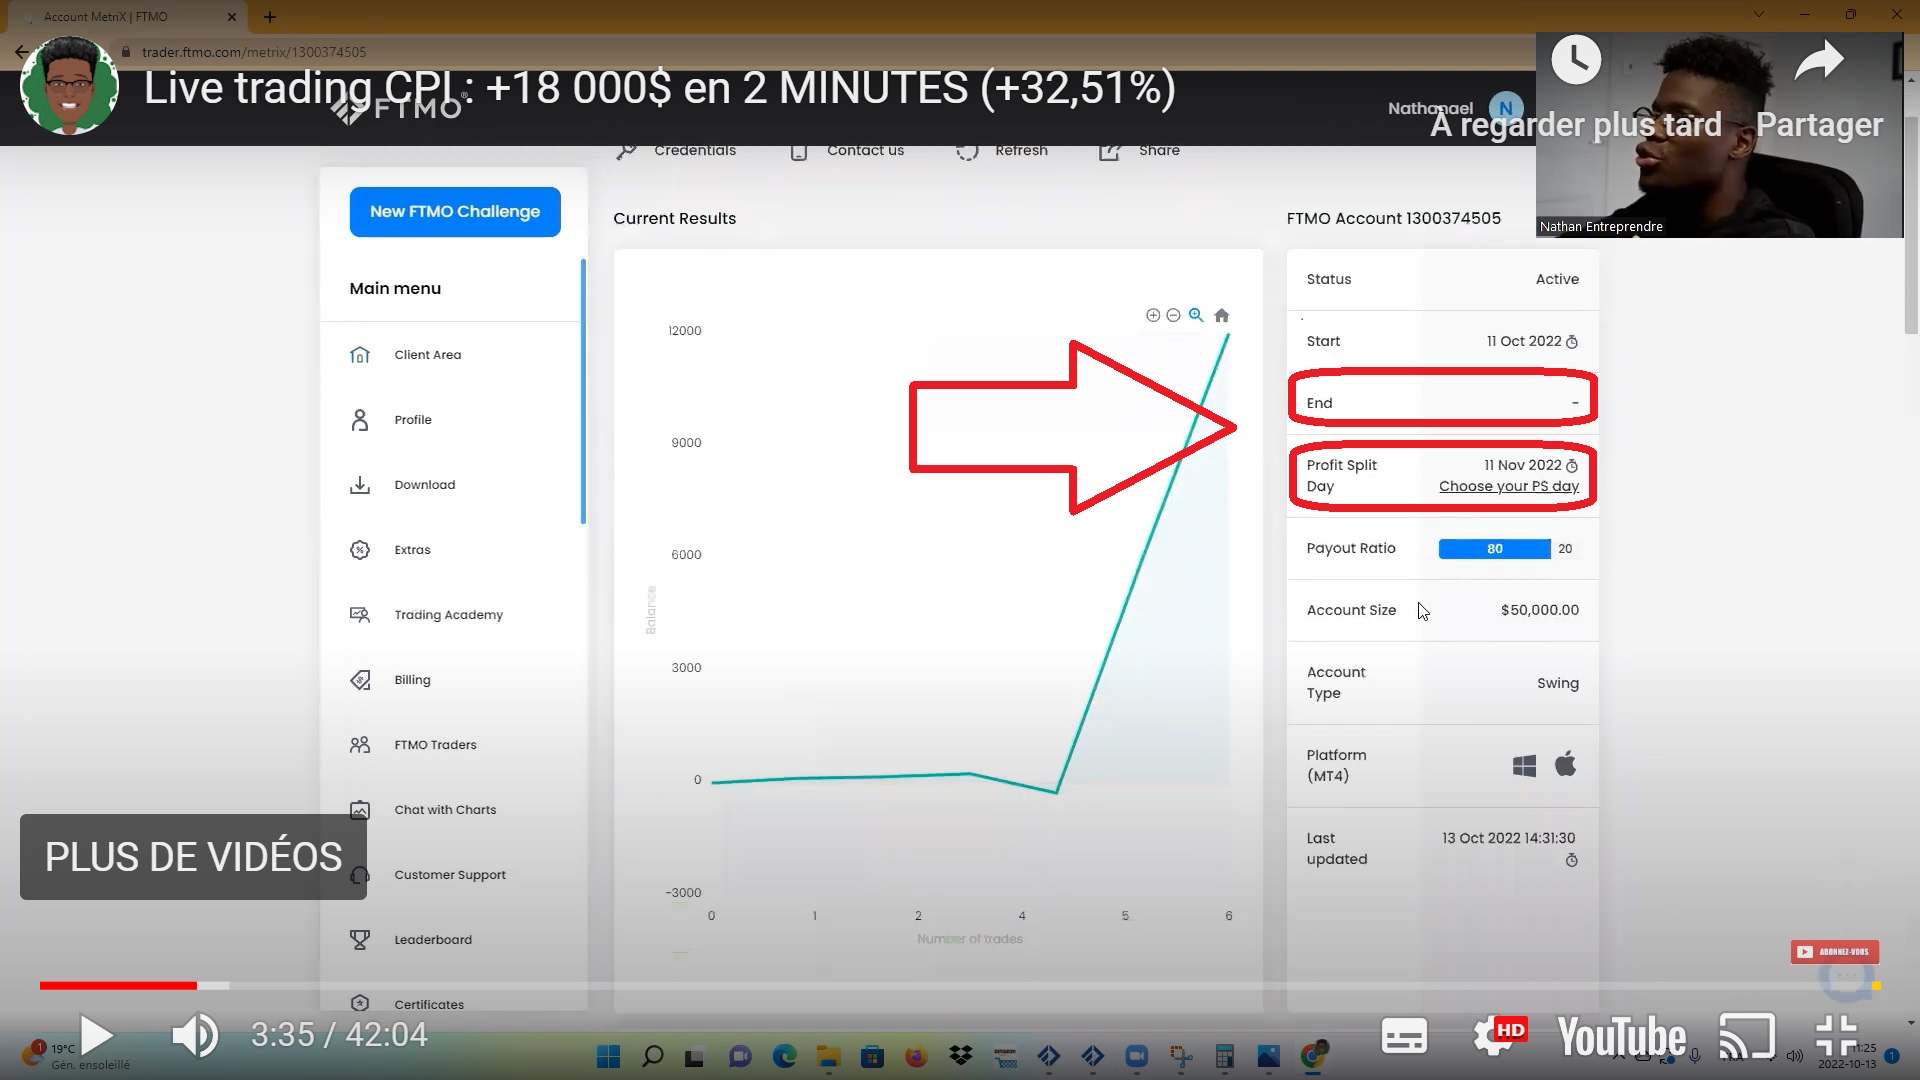Viewport: 1920px width, 1080px height.
Task: Reset chart with home icon
Action: (x=1221, y=316)
